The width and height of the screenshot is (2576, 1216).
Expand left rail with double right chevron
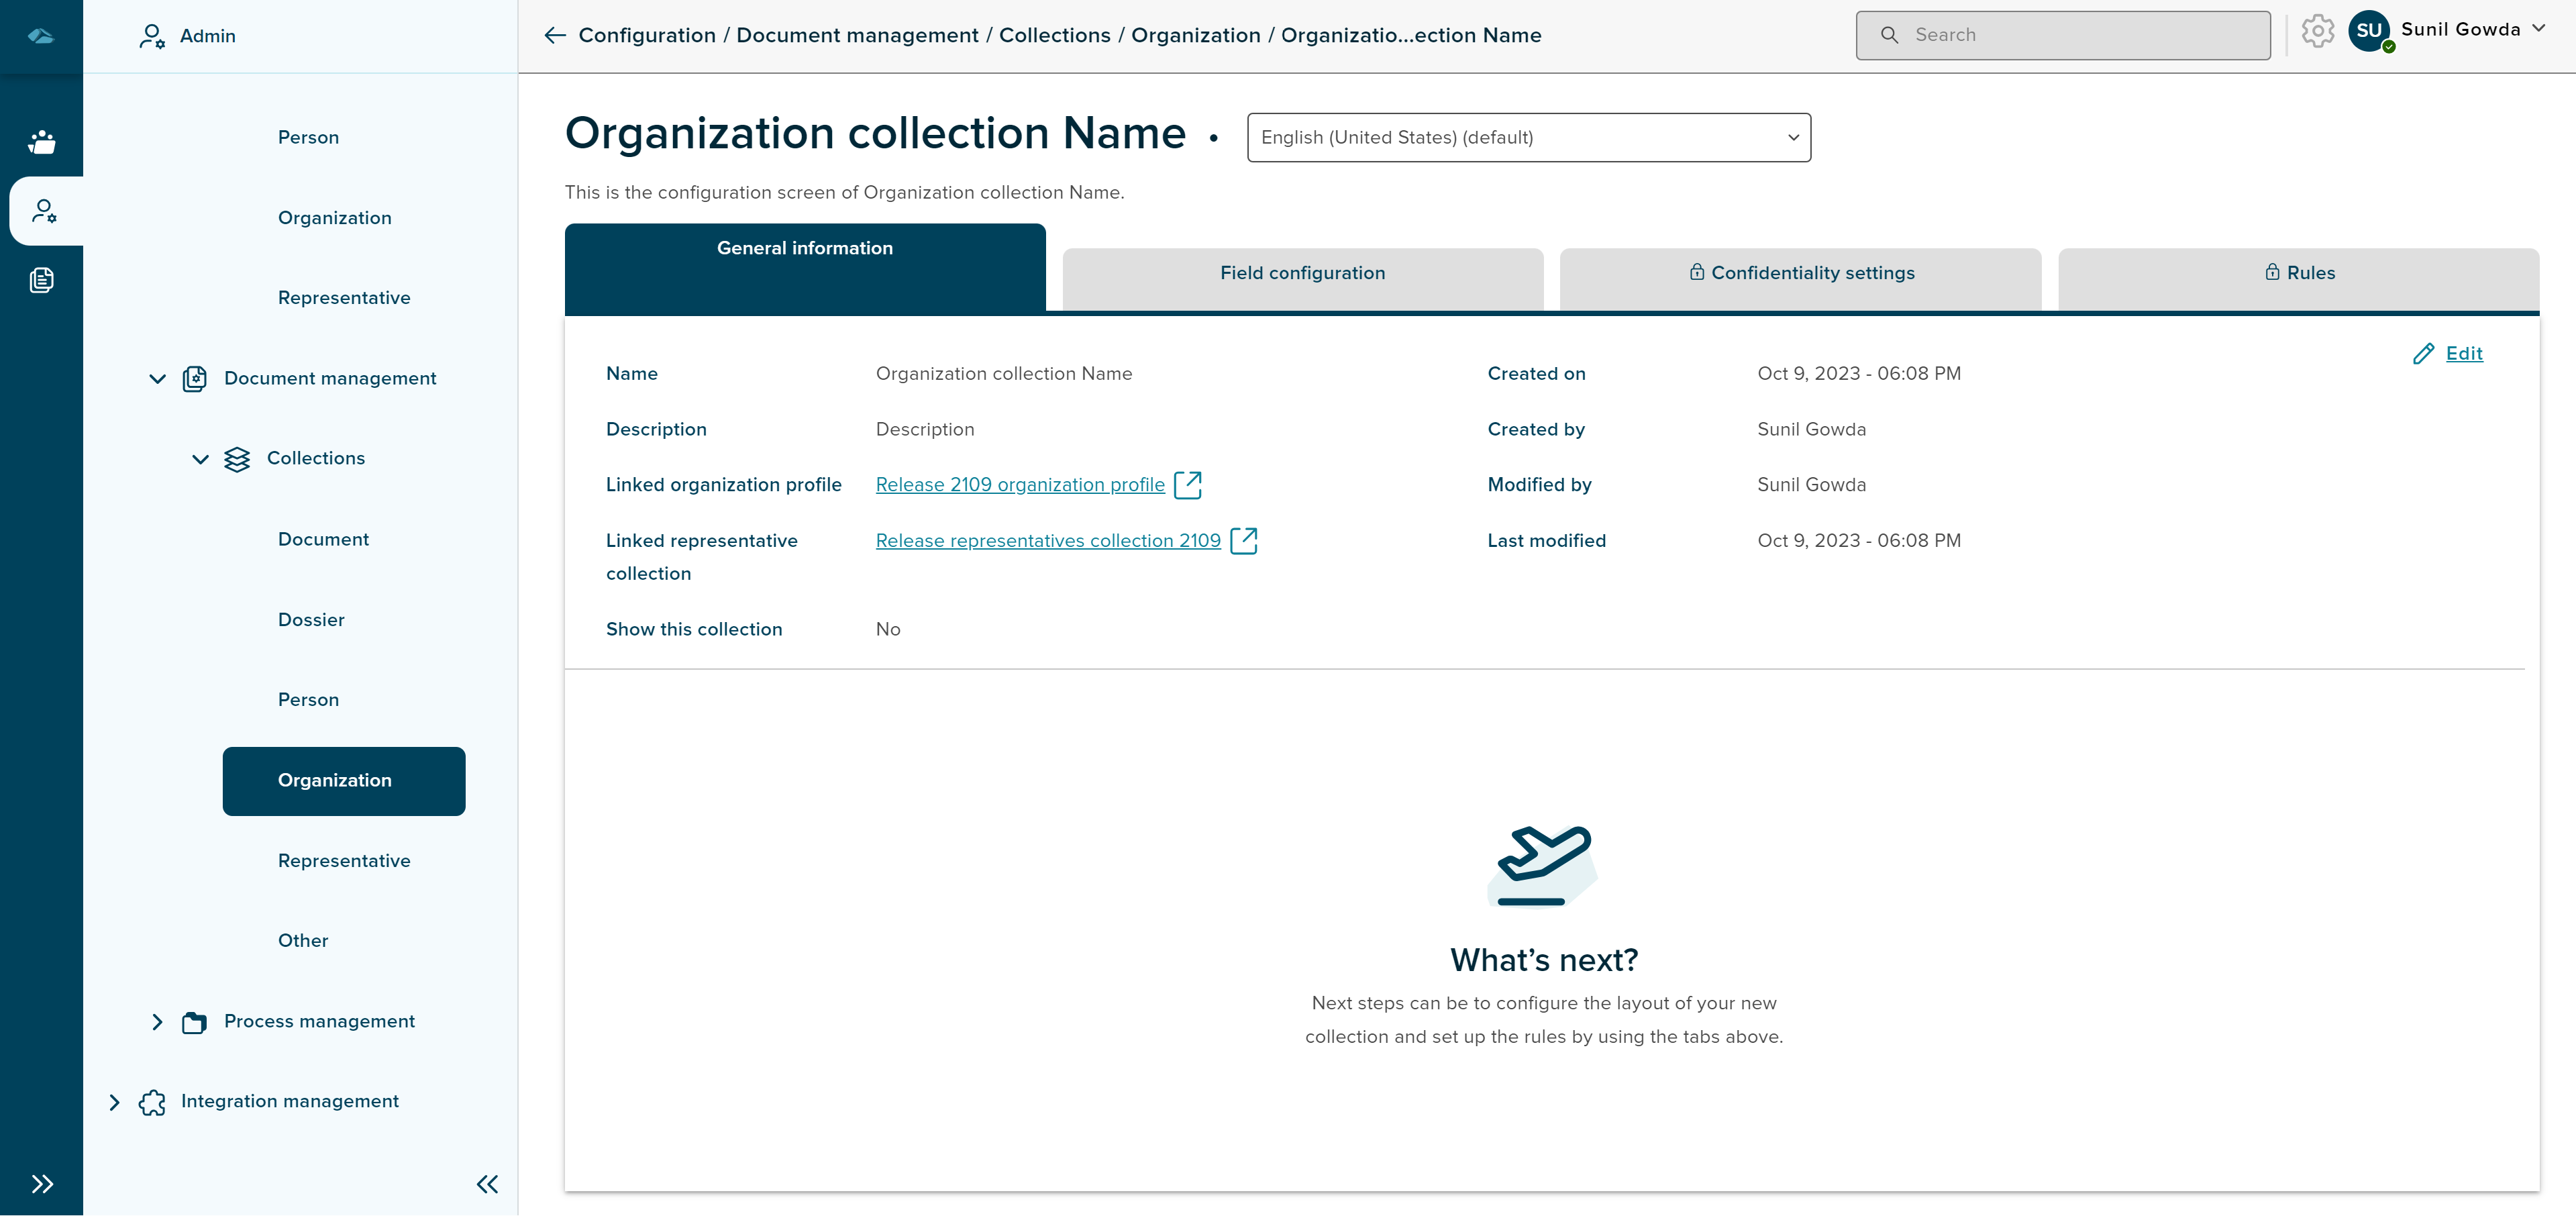coord(42,1184)
